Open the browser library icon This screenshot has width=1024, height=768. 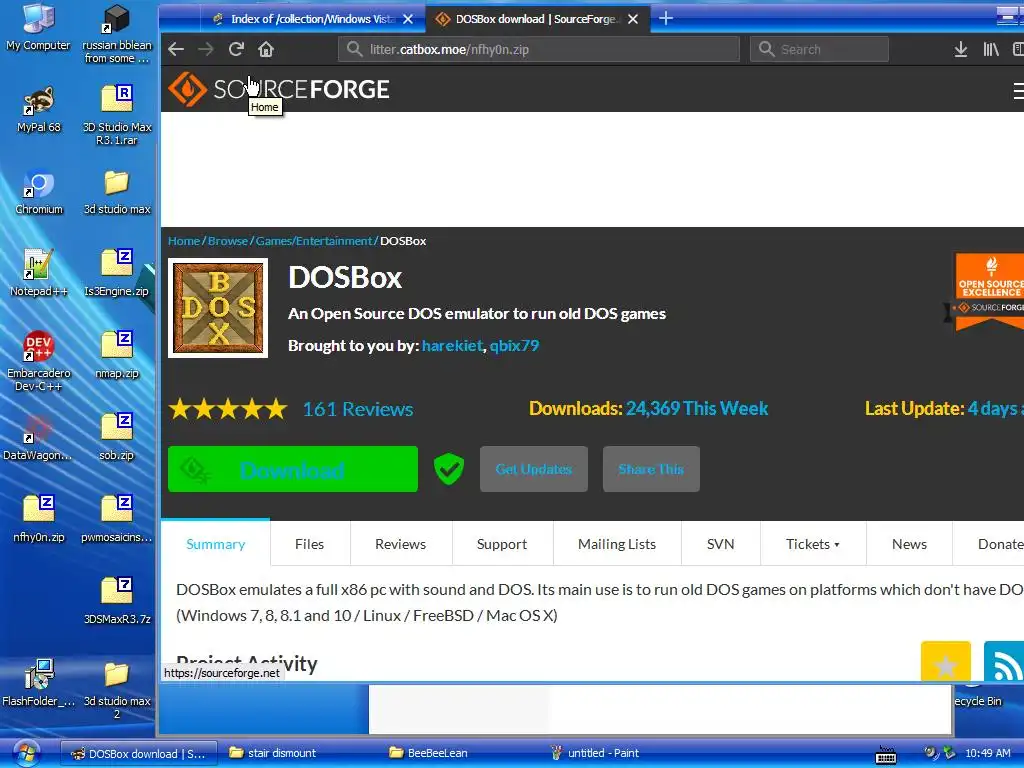991,49
